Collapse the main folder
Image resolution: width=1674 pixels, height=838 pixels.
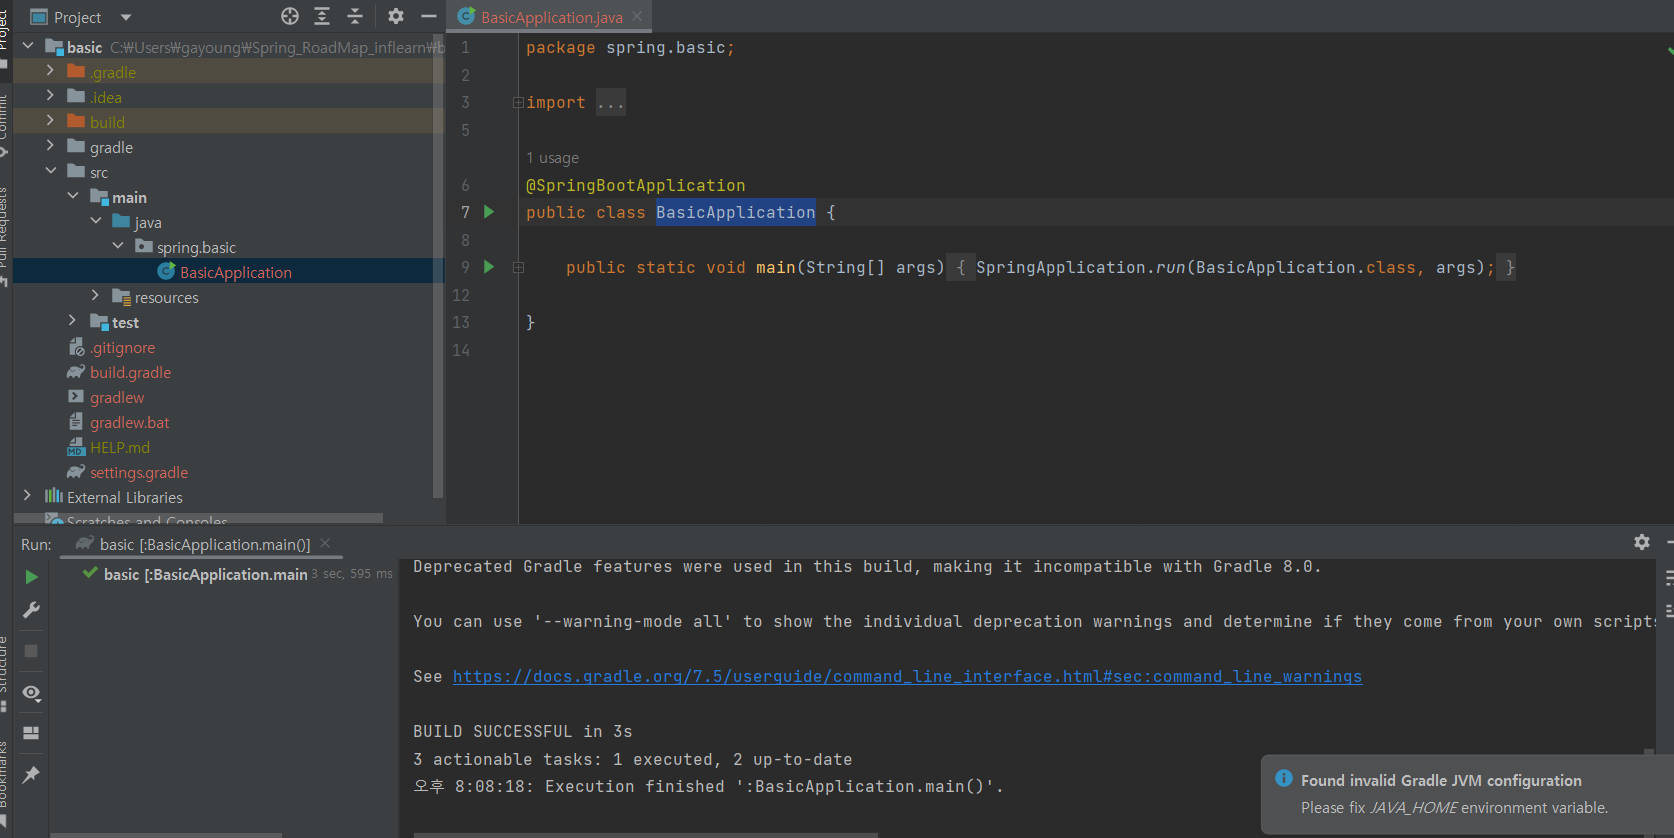click(73, 196)
